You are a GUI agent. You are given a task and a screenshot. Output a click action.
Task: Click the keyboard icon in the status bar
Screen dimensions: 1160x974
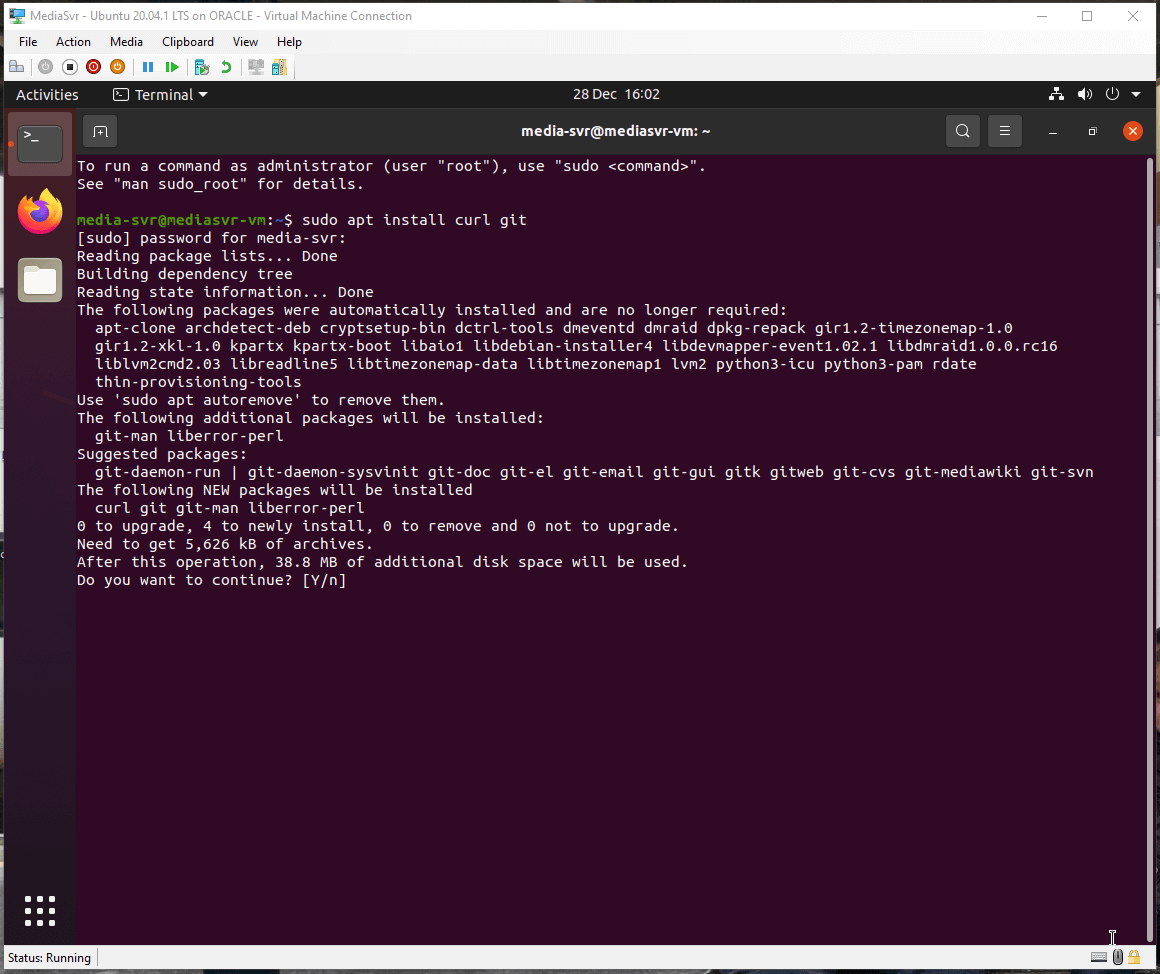pyautogui.click(x=1099, y=958)
